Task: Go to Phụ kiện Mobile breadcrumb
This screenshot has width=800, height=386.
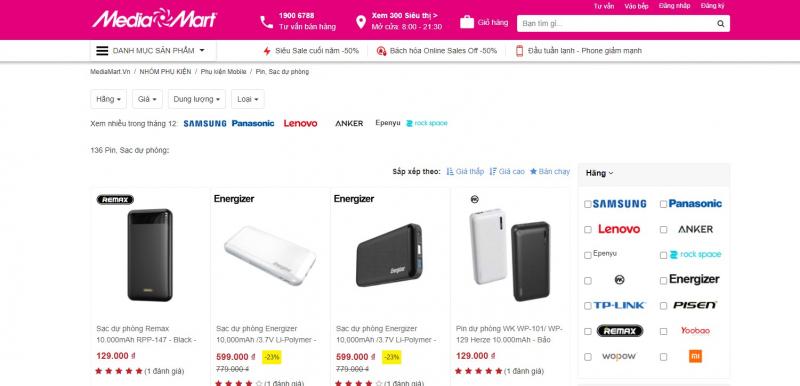Action: 223,72
